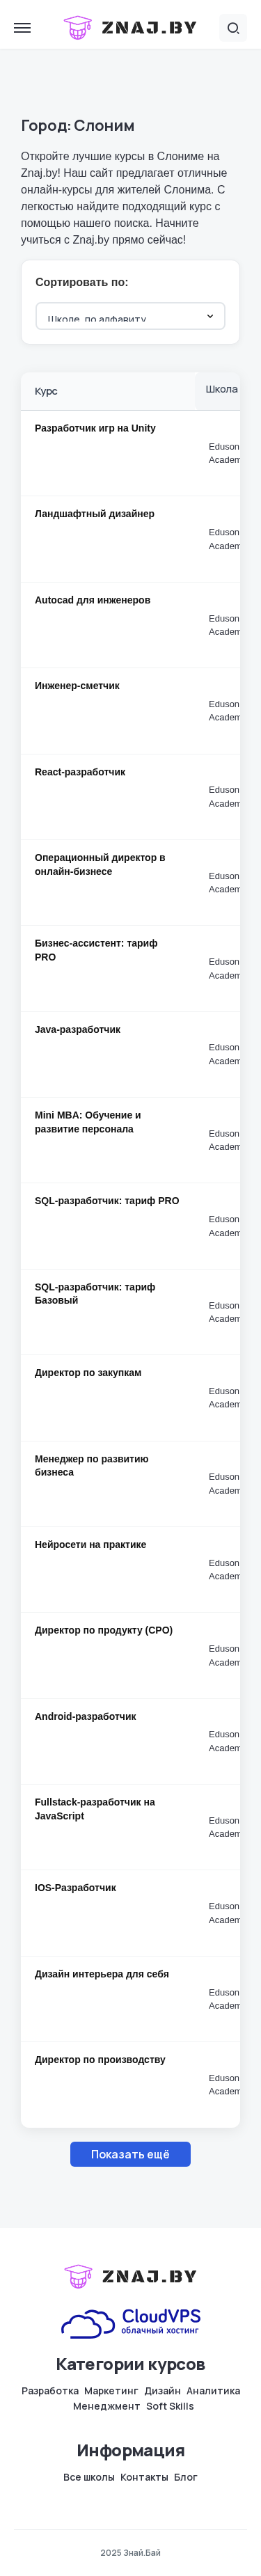Click the ZNAJ.BY header logo

point(130,28)
